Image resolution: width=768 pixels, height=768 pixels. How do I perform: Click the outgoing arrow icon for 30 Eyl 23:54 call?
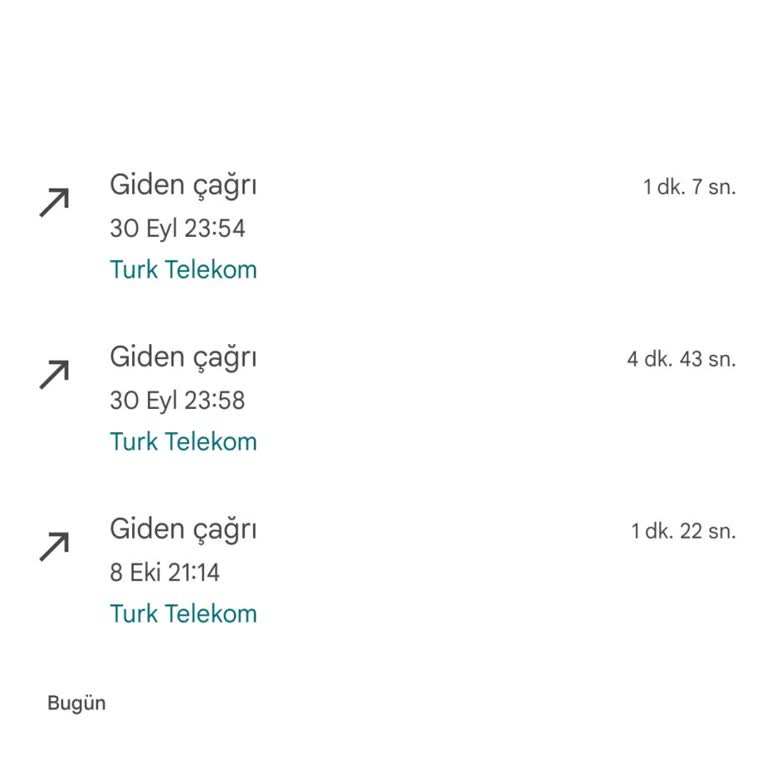coord(54,203)
